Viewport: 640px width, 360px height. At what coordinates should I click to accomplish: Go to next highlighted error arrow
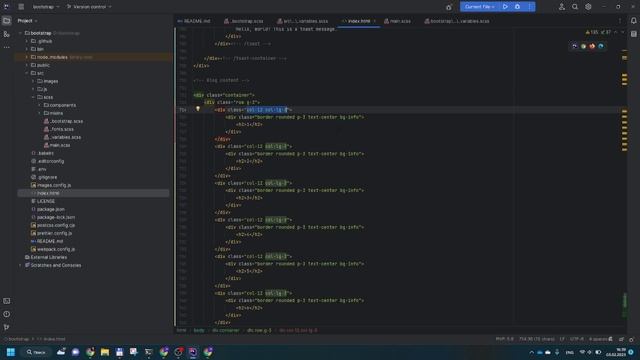point(622,32)
